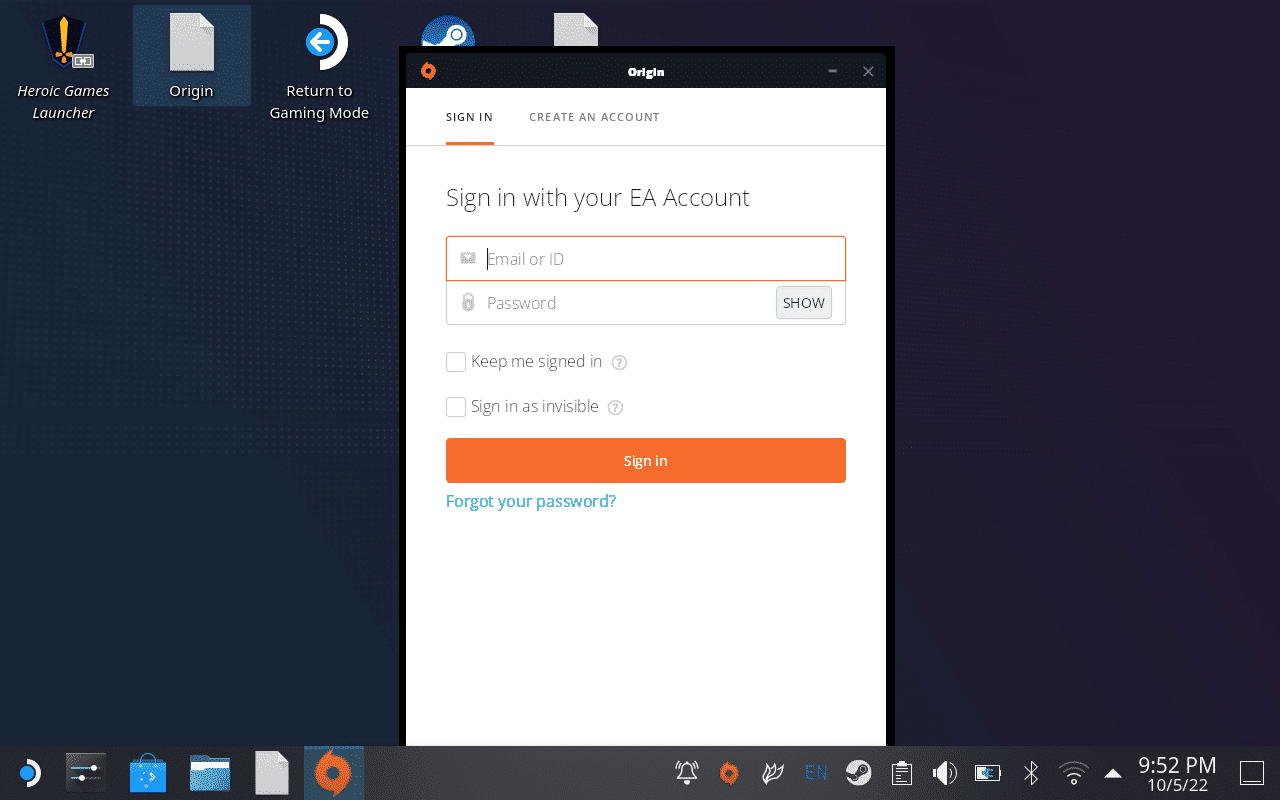
Task: Select the Heroic Games Launcher desktop icon
Action: 63,67
